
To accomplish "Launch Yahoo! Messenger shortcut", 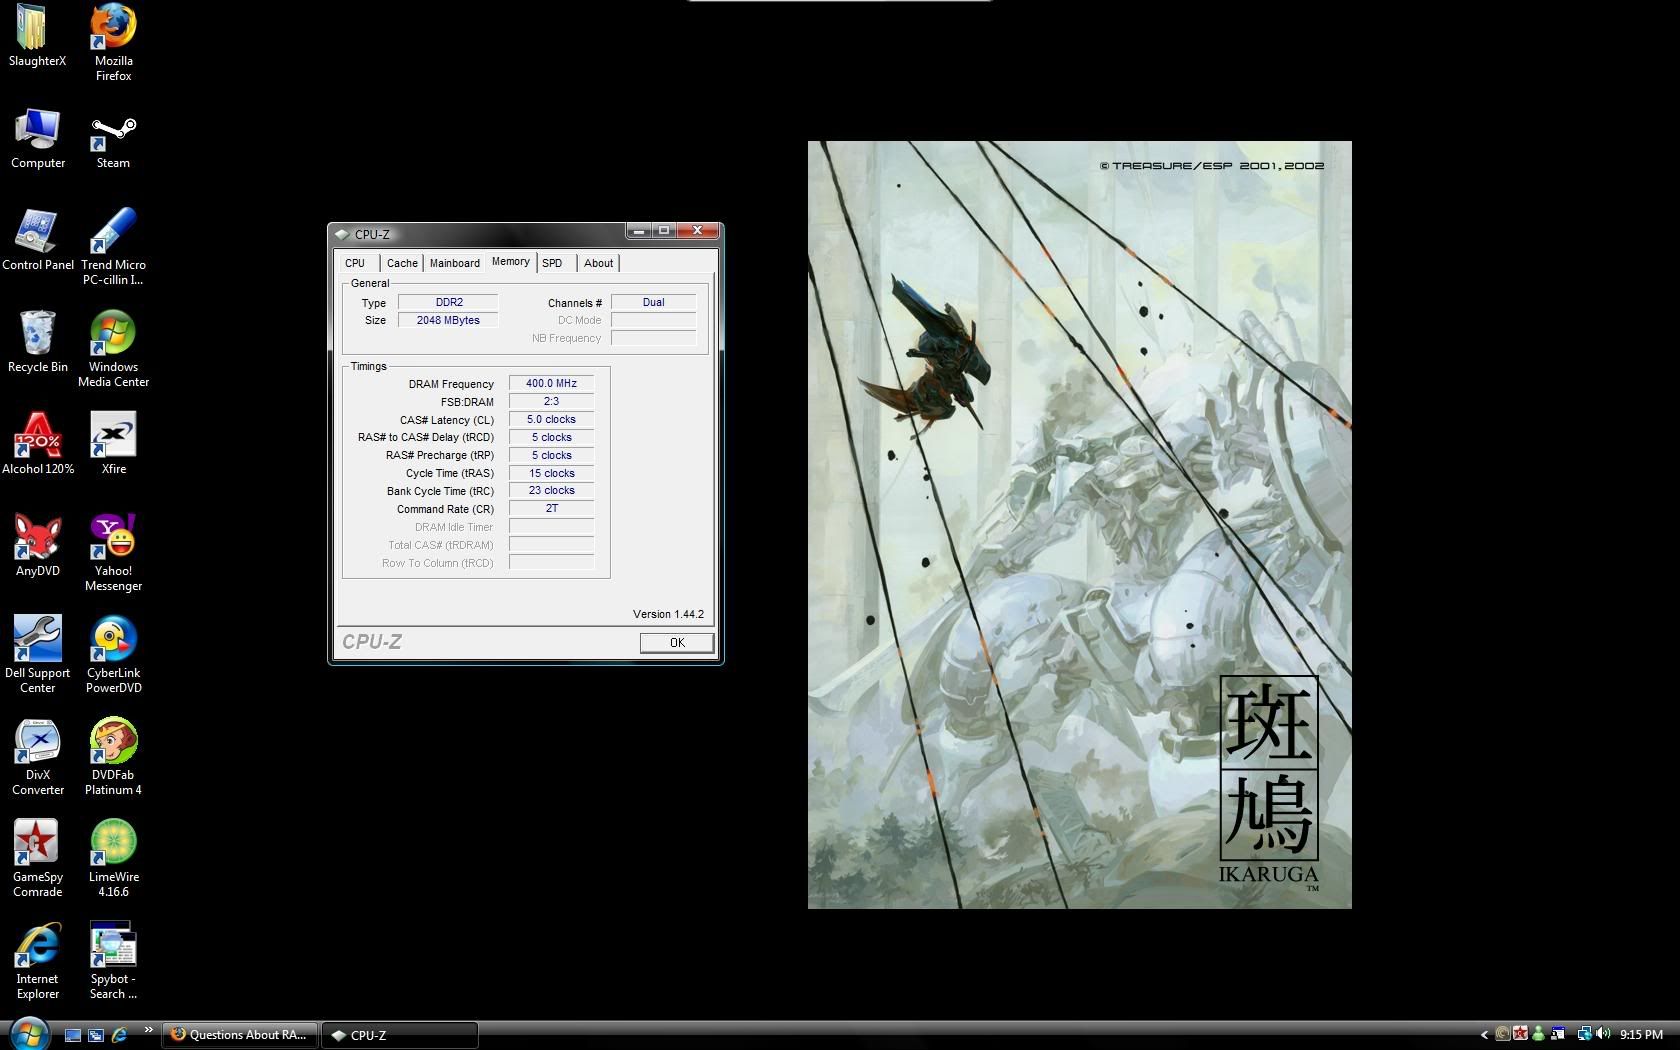I will point(113,553).
